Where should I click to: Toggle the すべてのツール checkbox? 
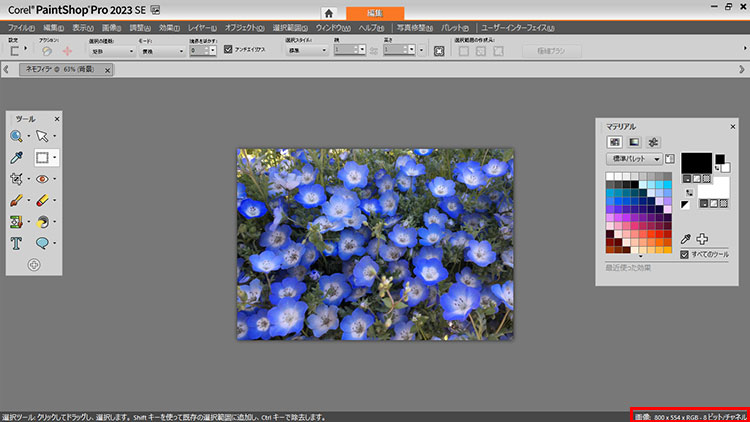click(x=684, y=255)
